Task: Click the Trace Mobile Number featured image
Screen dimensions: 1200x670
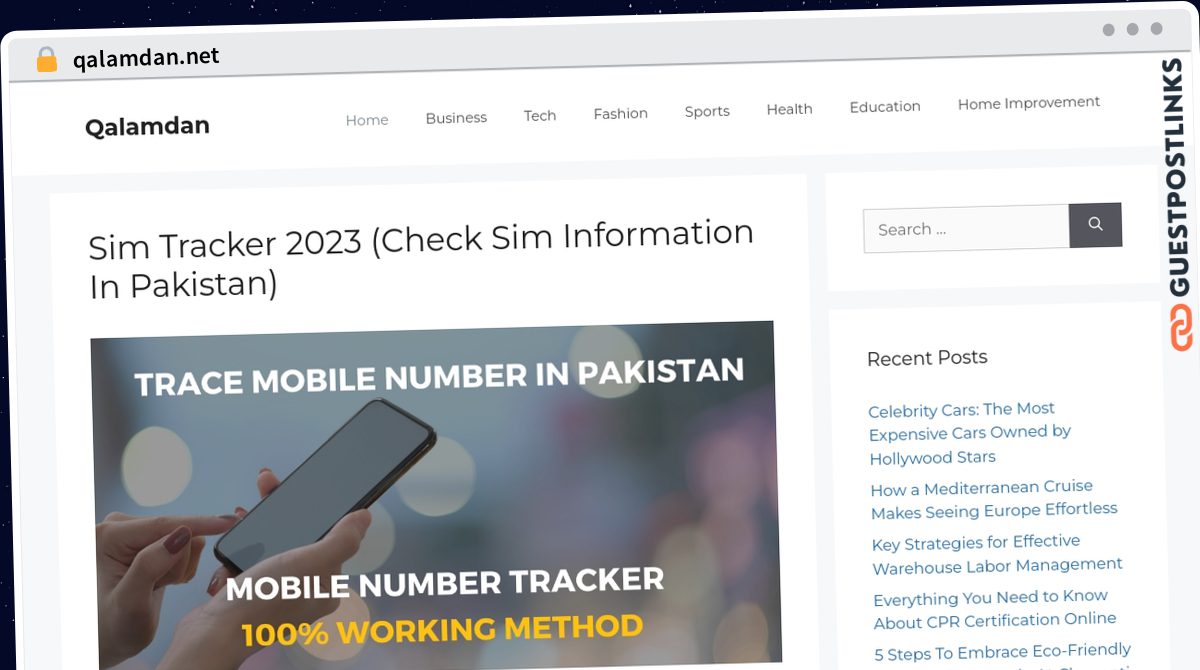Action: point(435,495)
